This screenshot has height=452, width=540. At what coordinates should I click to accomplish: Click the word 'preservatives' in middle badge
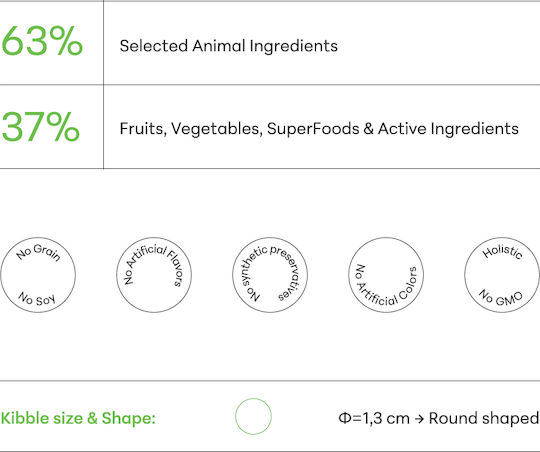click(x=287, y=272)
